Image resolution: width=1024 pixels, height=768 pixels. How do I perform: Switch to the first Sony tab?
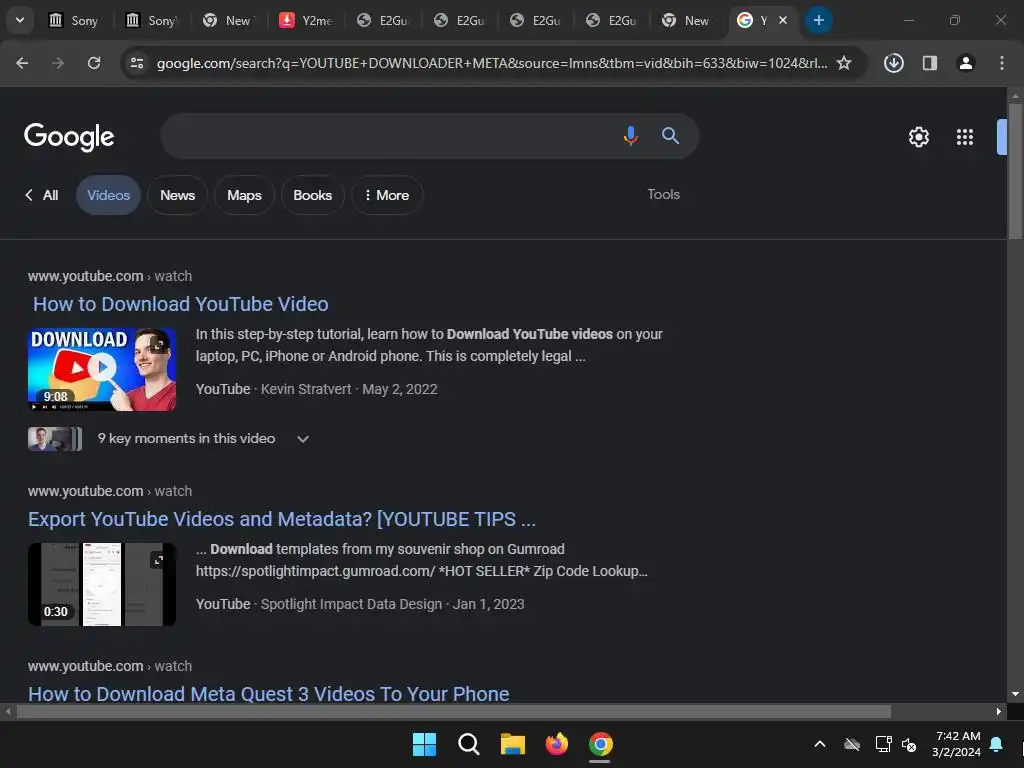point(74,20)
